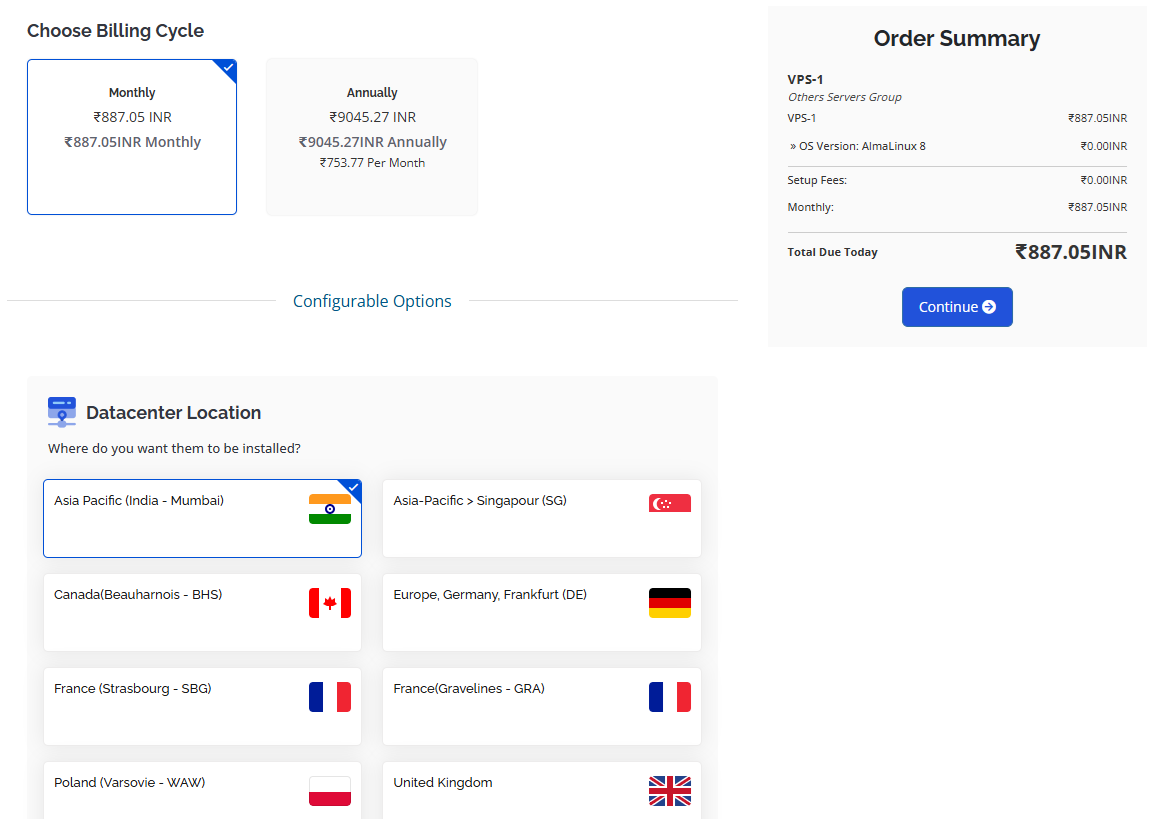Click the Germany flag icon
Screen dimensions: 1155x819
pos(669,603)
